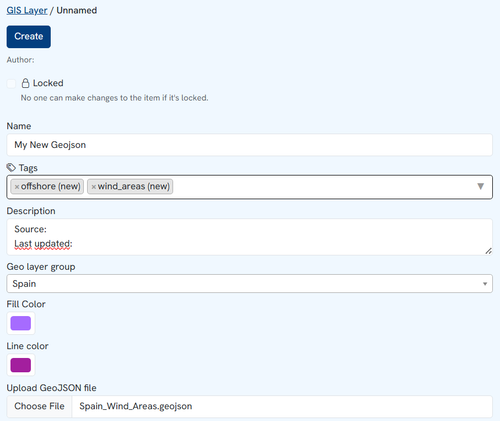Remove the wind_areas (new) tag
This screenshot has width=500, height=421.
(94, 187)
